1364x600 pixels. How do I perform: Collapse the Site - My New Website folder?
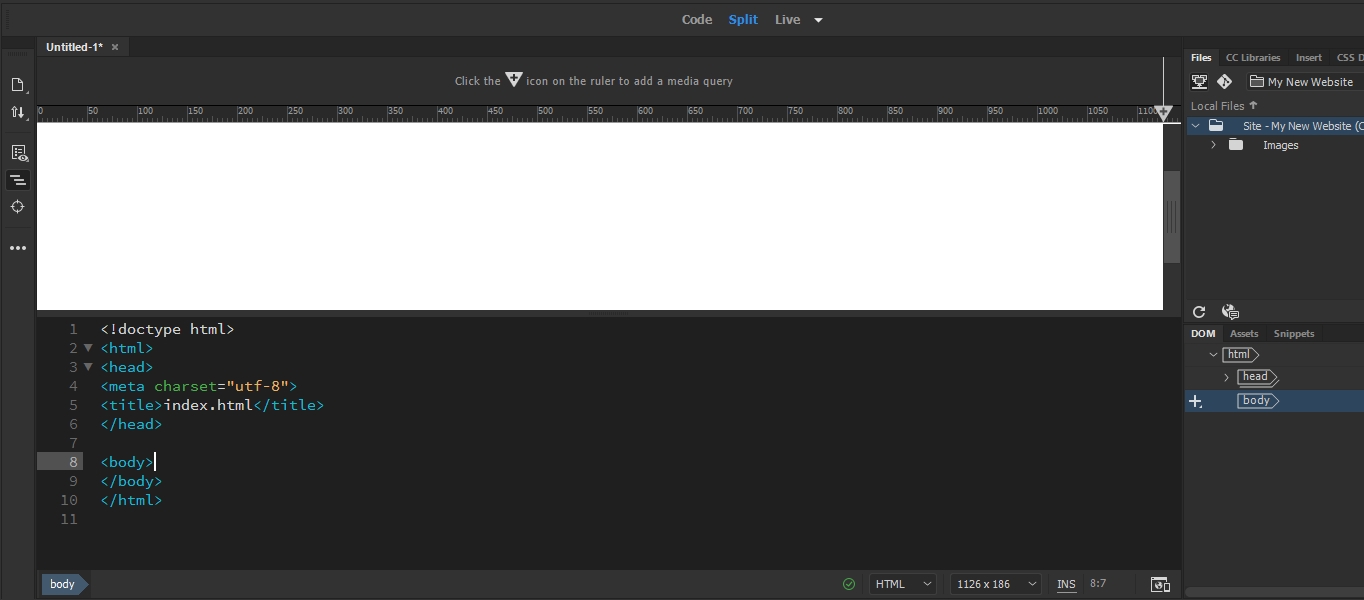(1195, 126)
